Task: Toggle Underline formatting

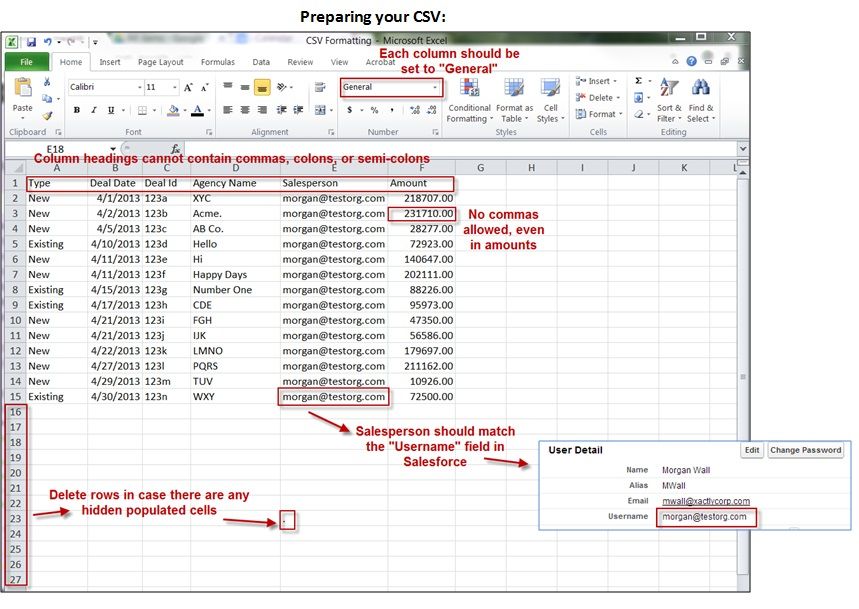Action: pos(111,110)
